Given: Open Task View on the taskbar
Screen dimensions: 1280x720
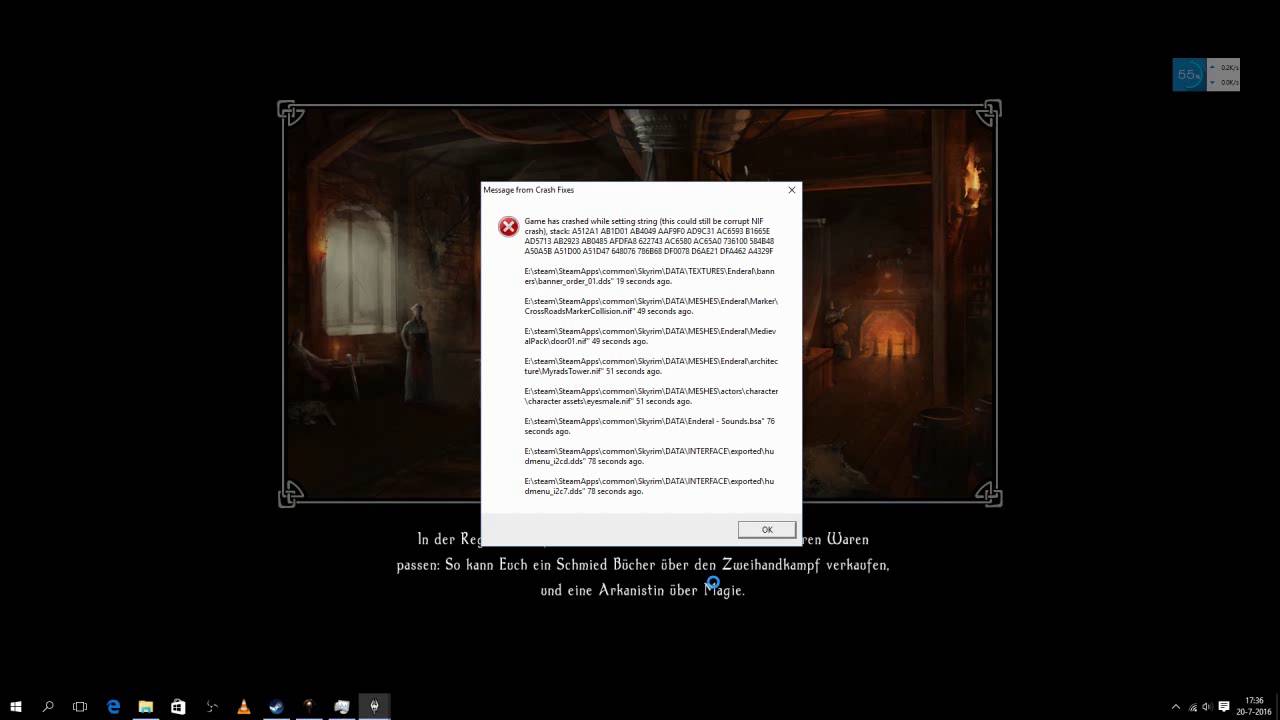Looking at the screenshot, I should pos(80,707).
